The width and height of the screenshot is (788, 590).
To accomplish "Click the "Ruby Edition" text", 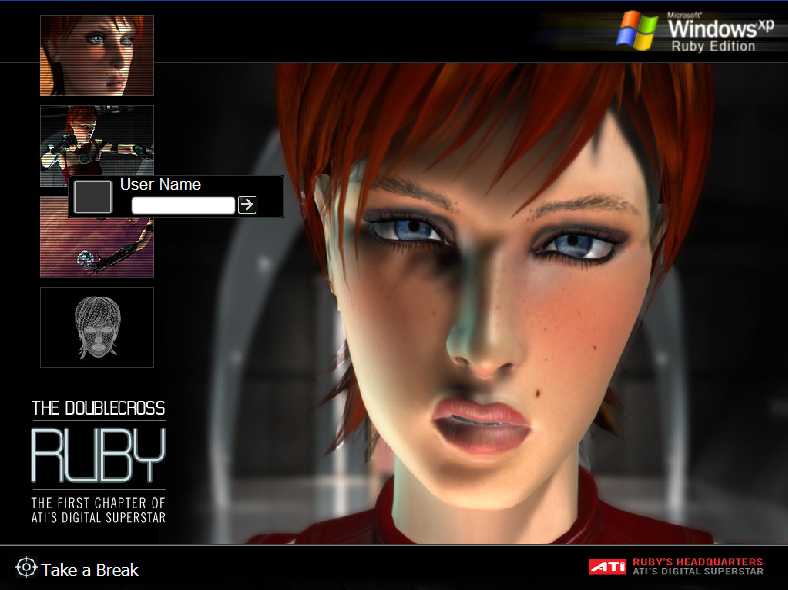I will (713, 46).
